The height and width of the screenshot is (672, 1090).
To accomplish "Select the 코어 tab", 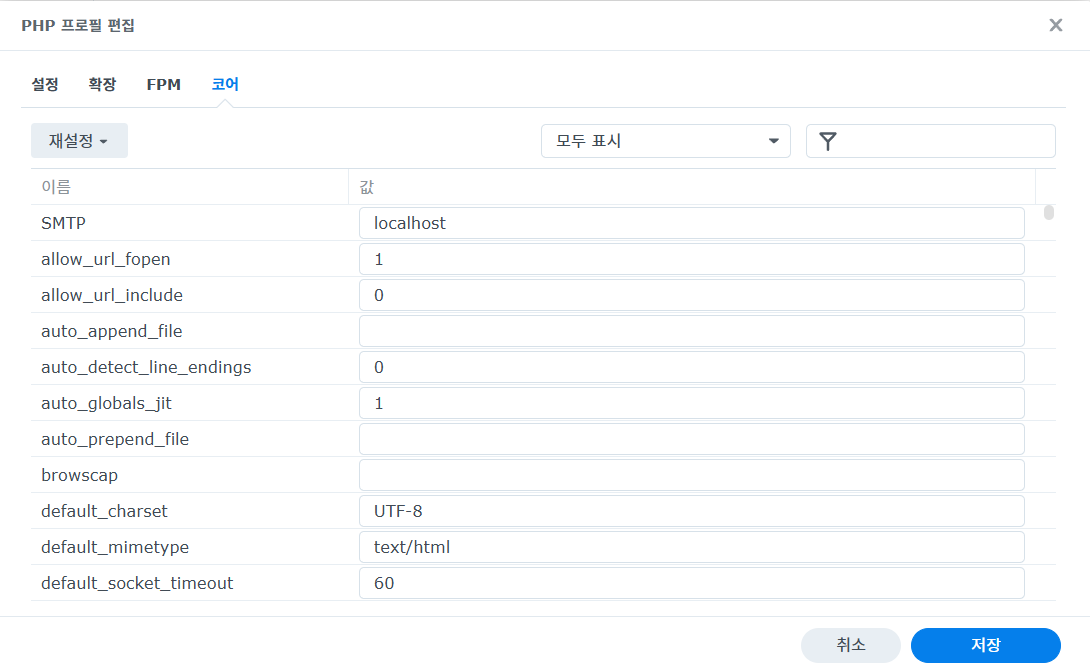I will (225, 84).
